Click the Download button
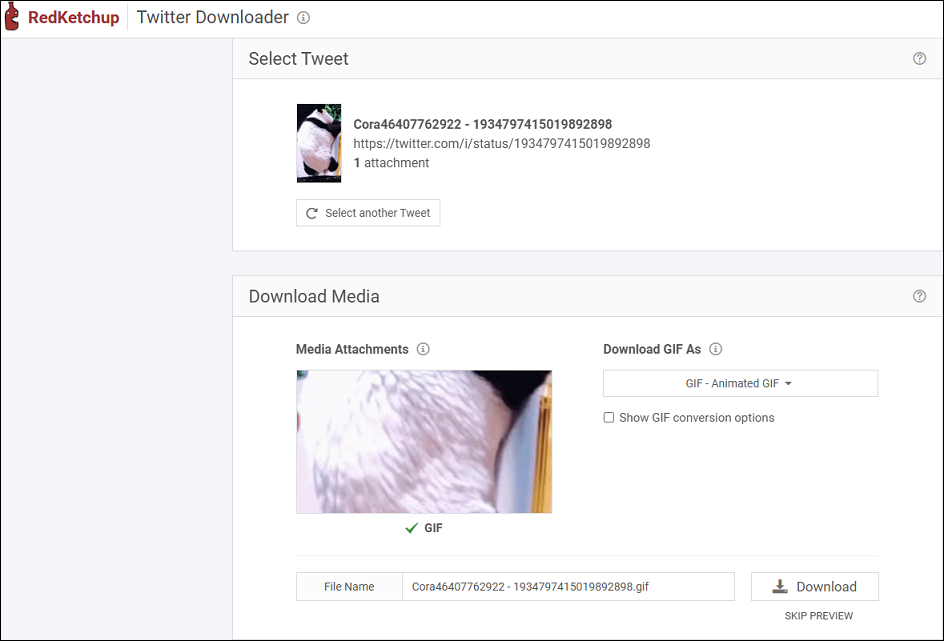Image resolution: width=944 pixels, height=641 pixels. 815,586
